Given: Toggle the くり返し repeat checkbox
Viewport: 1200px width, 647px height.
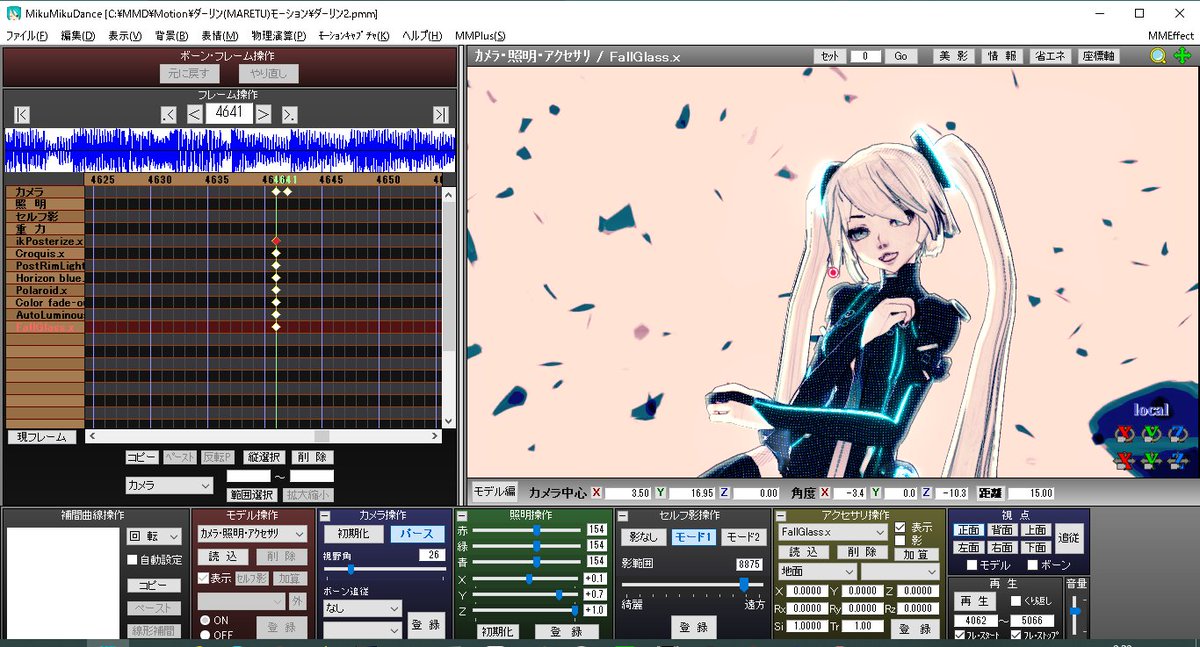Looking at the screenshot, I should point(1016,601).
